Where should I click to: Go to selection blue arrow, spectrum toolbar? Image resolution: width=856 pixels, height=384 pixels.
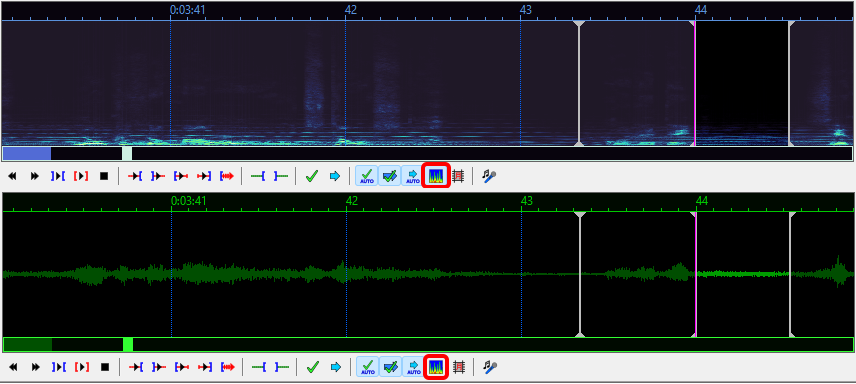[335, 176]
